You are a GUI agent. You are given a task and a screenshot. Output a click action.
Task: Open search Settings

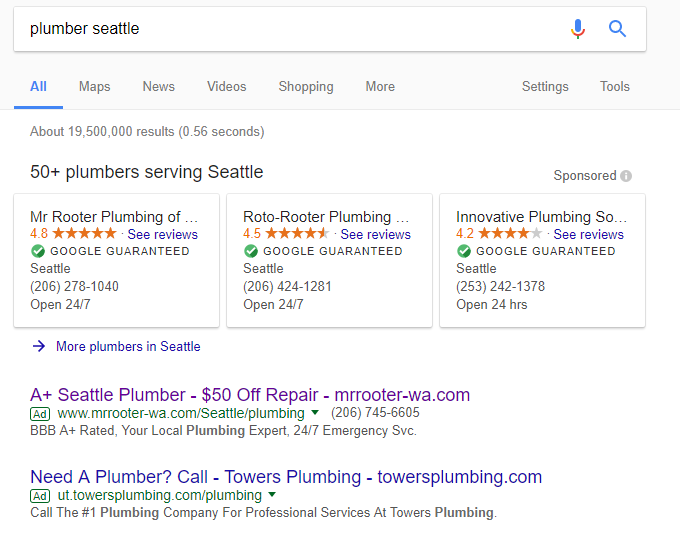545,86
